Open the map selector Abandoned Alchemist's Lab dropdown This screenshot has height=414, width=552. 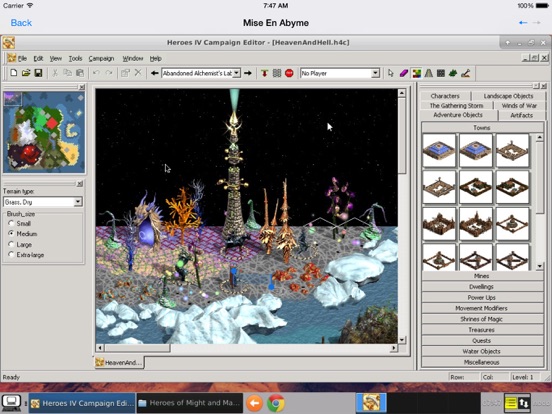(x=237, y=73)
